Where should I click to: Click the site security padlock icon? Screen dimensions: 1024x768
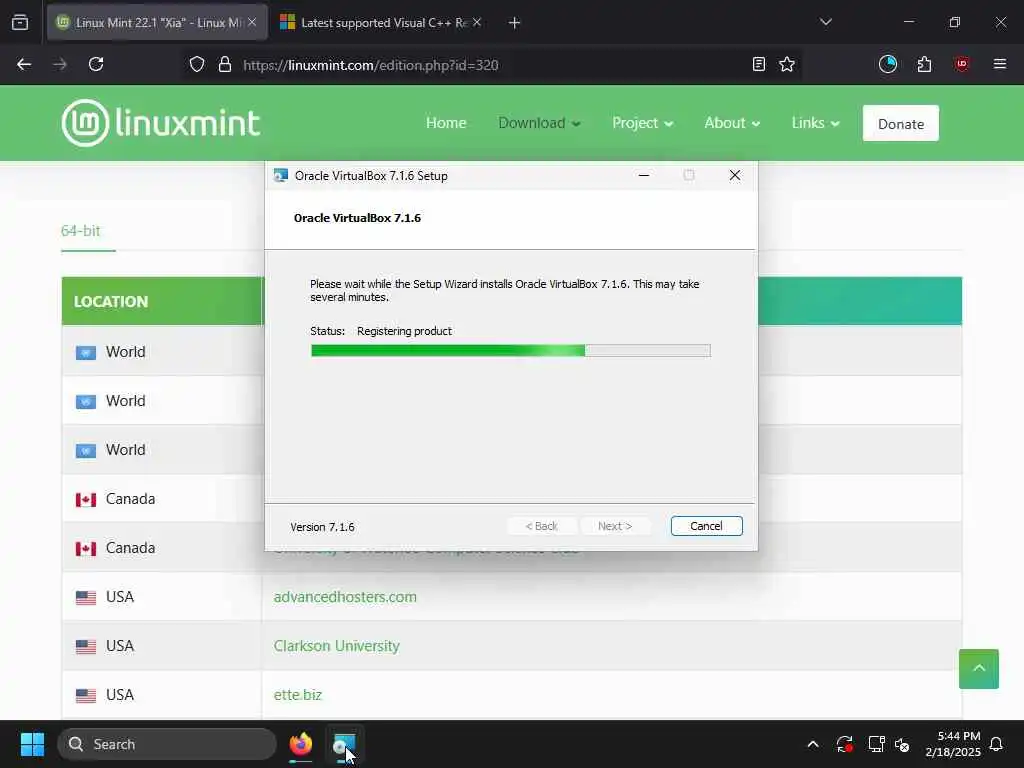[225, 64]
